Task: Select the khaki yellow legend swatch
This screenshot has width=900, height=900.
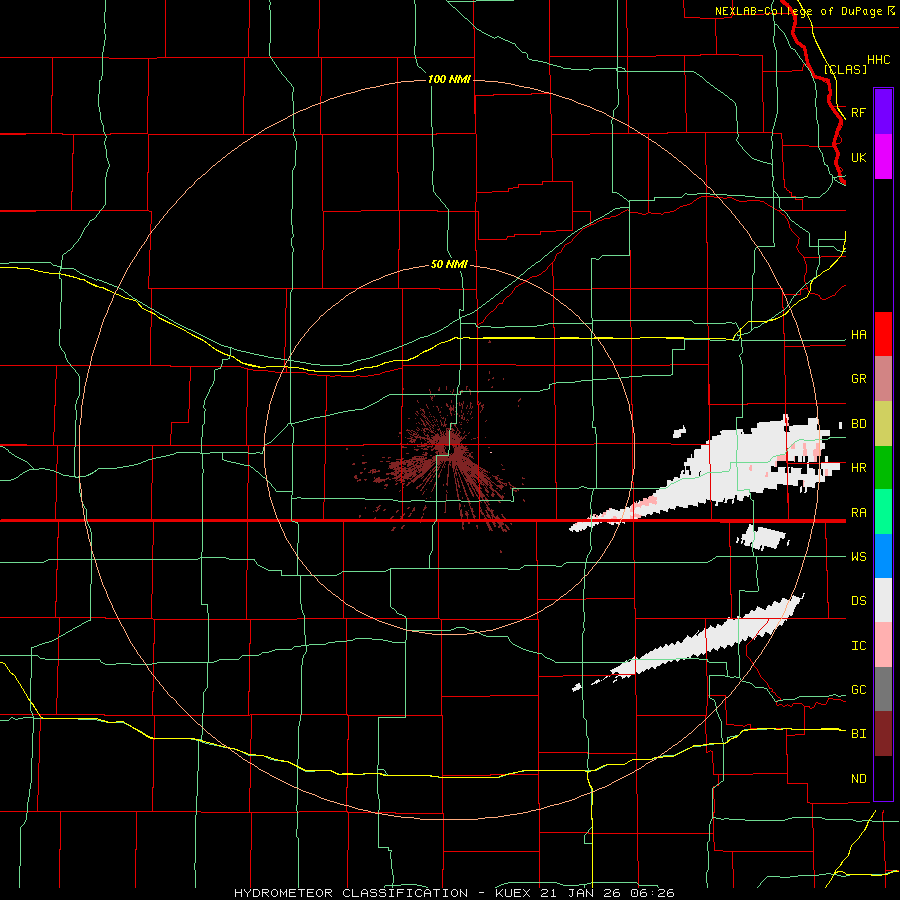Action: click(x=883, y=424)
